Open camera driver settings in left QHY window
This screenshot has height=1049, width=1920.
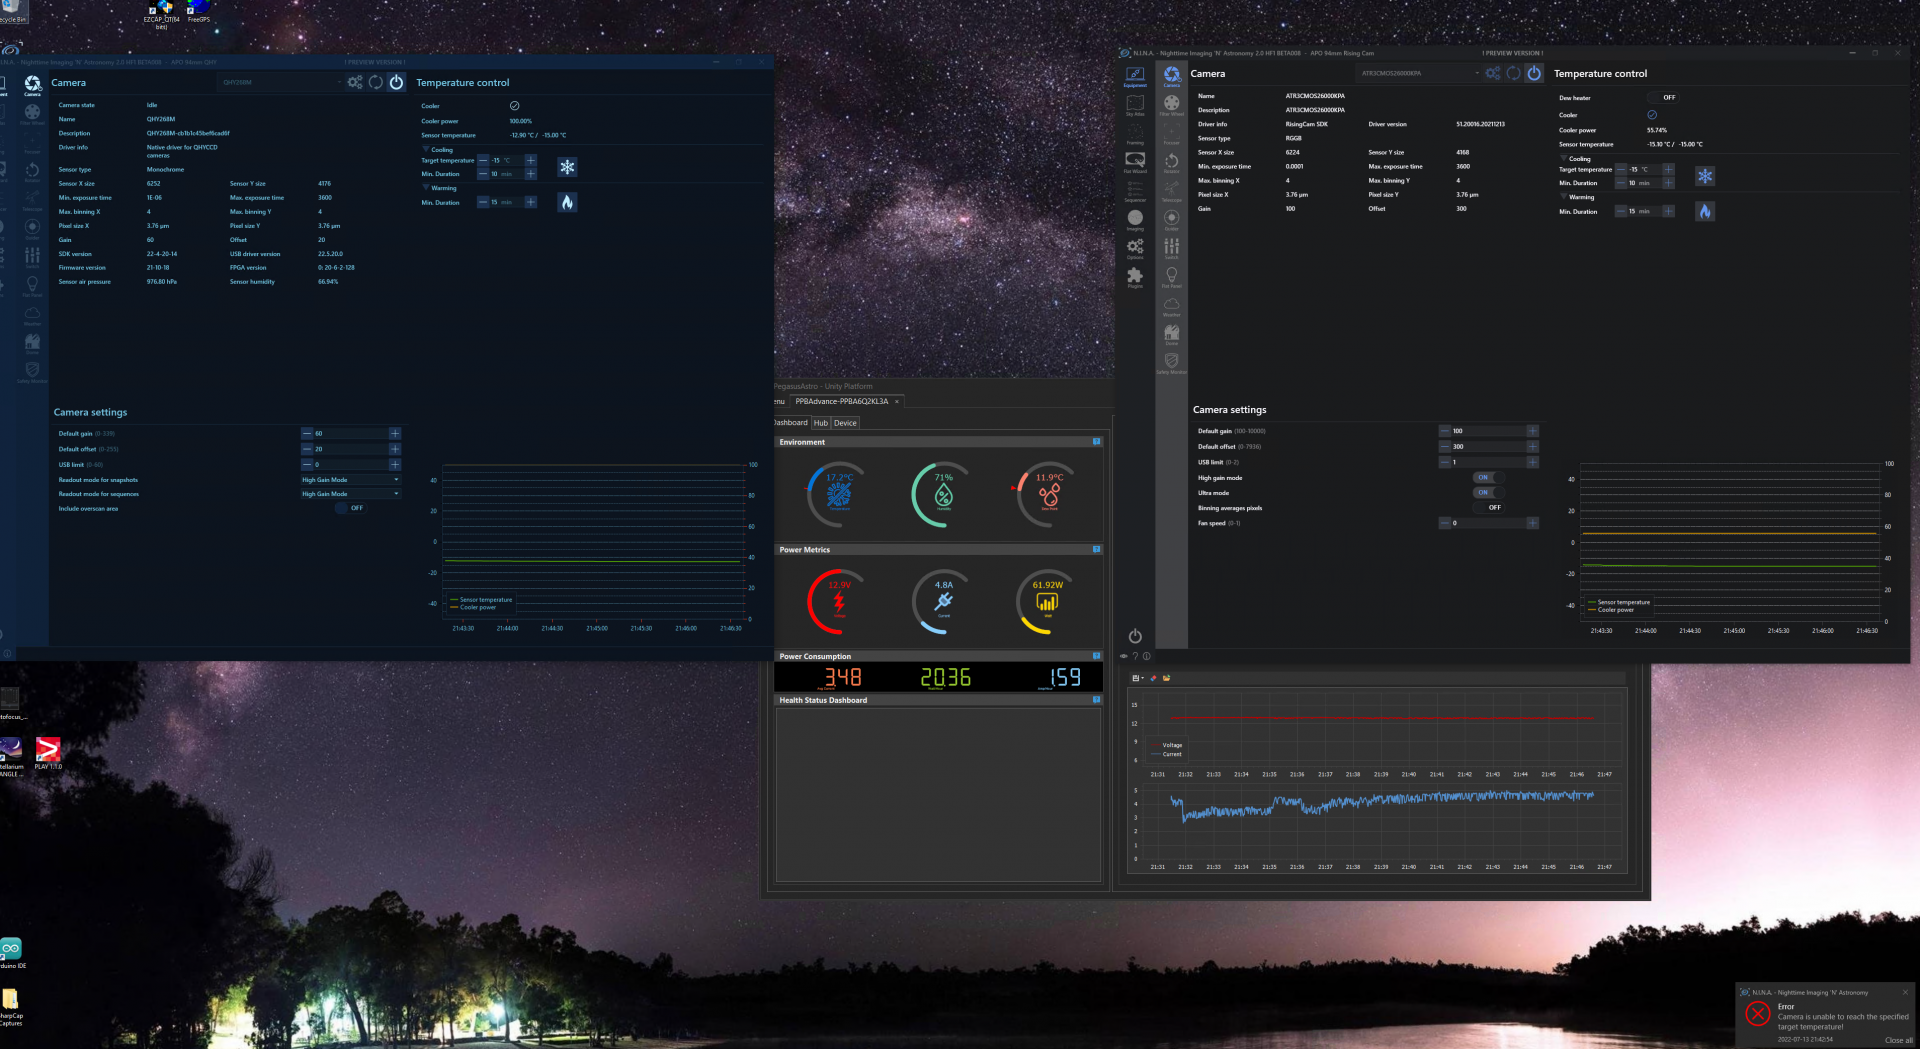click(355, 82)
